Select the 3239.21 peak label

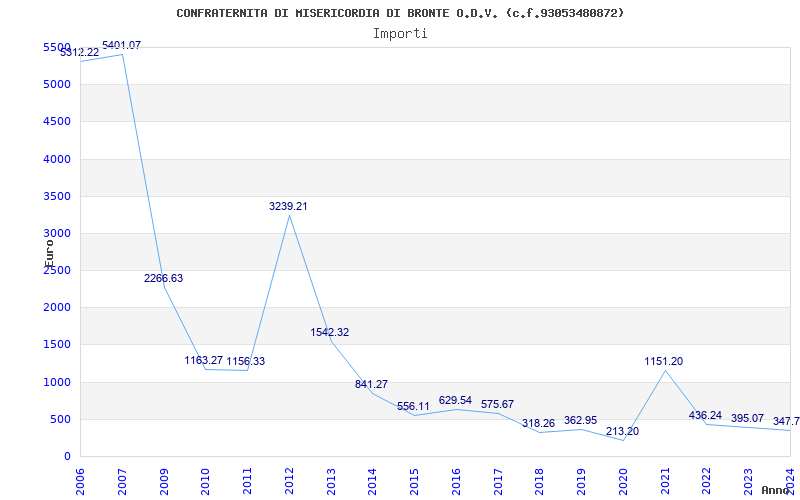pos(288,206)
